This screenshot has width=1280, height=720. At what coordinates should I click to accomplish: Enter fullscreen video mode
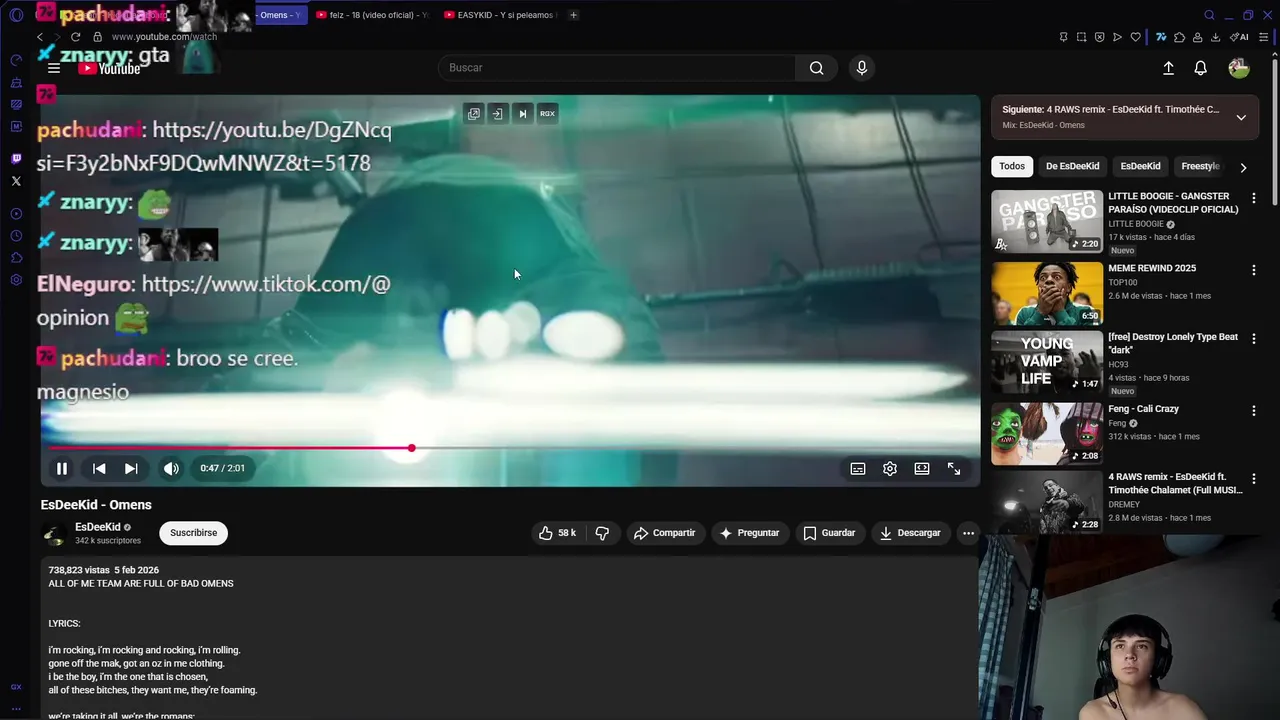pos(954,468)
